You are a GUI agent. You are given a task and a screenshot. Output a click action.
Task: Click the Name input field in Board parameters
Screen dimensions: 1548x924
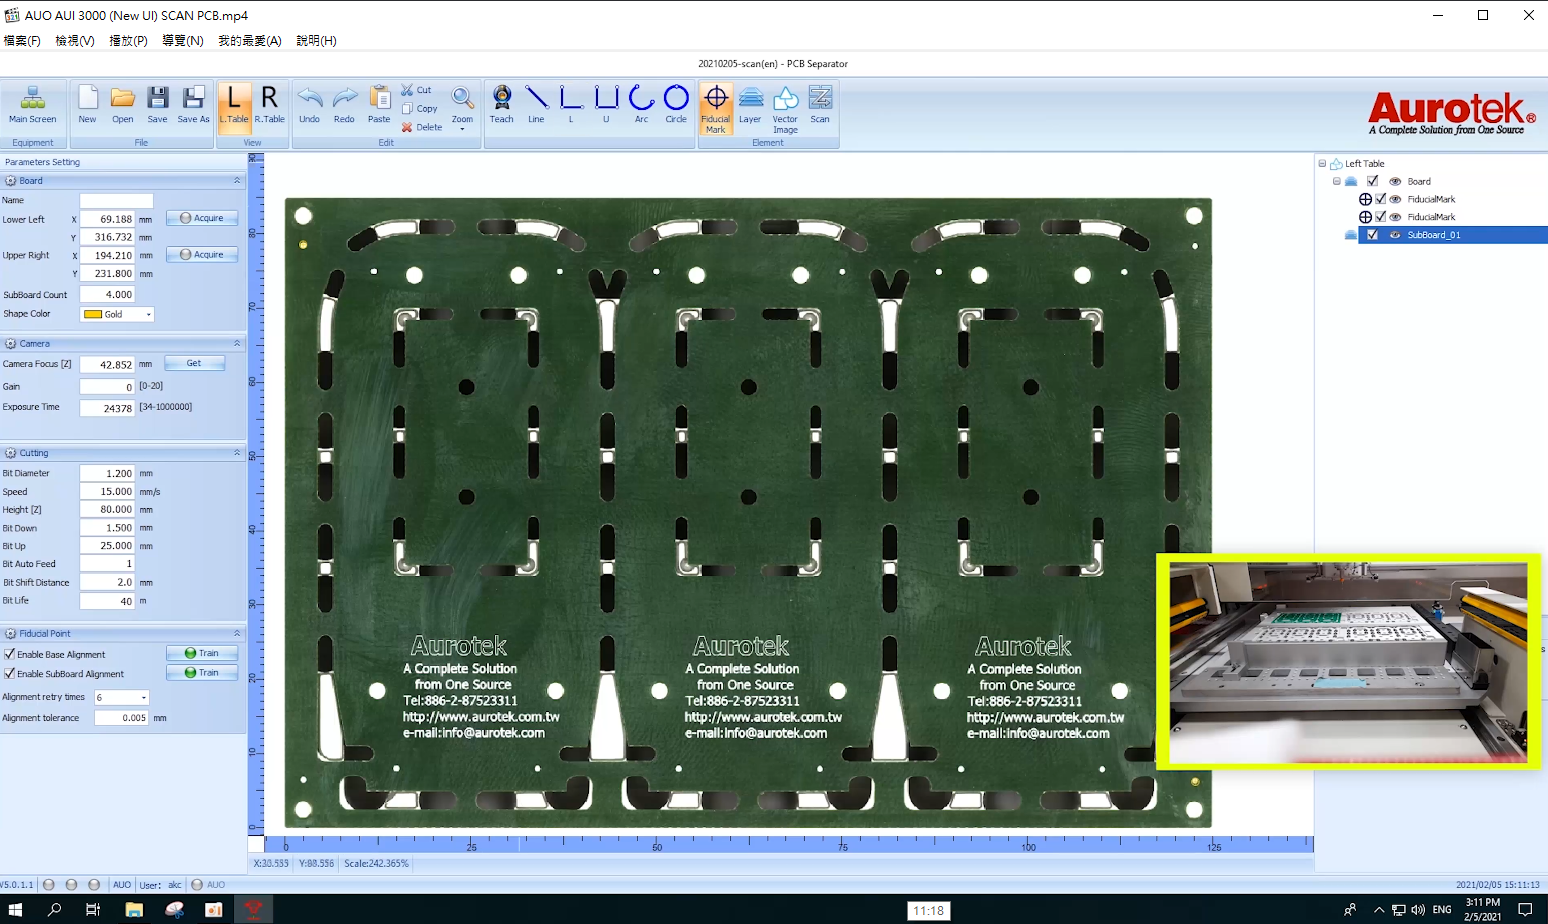pyautogui.click(x=115, y=200)
